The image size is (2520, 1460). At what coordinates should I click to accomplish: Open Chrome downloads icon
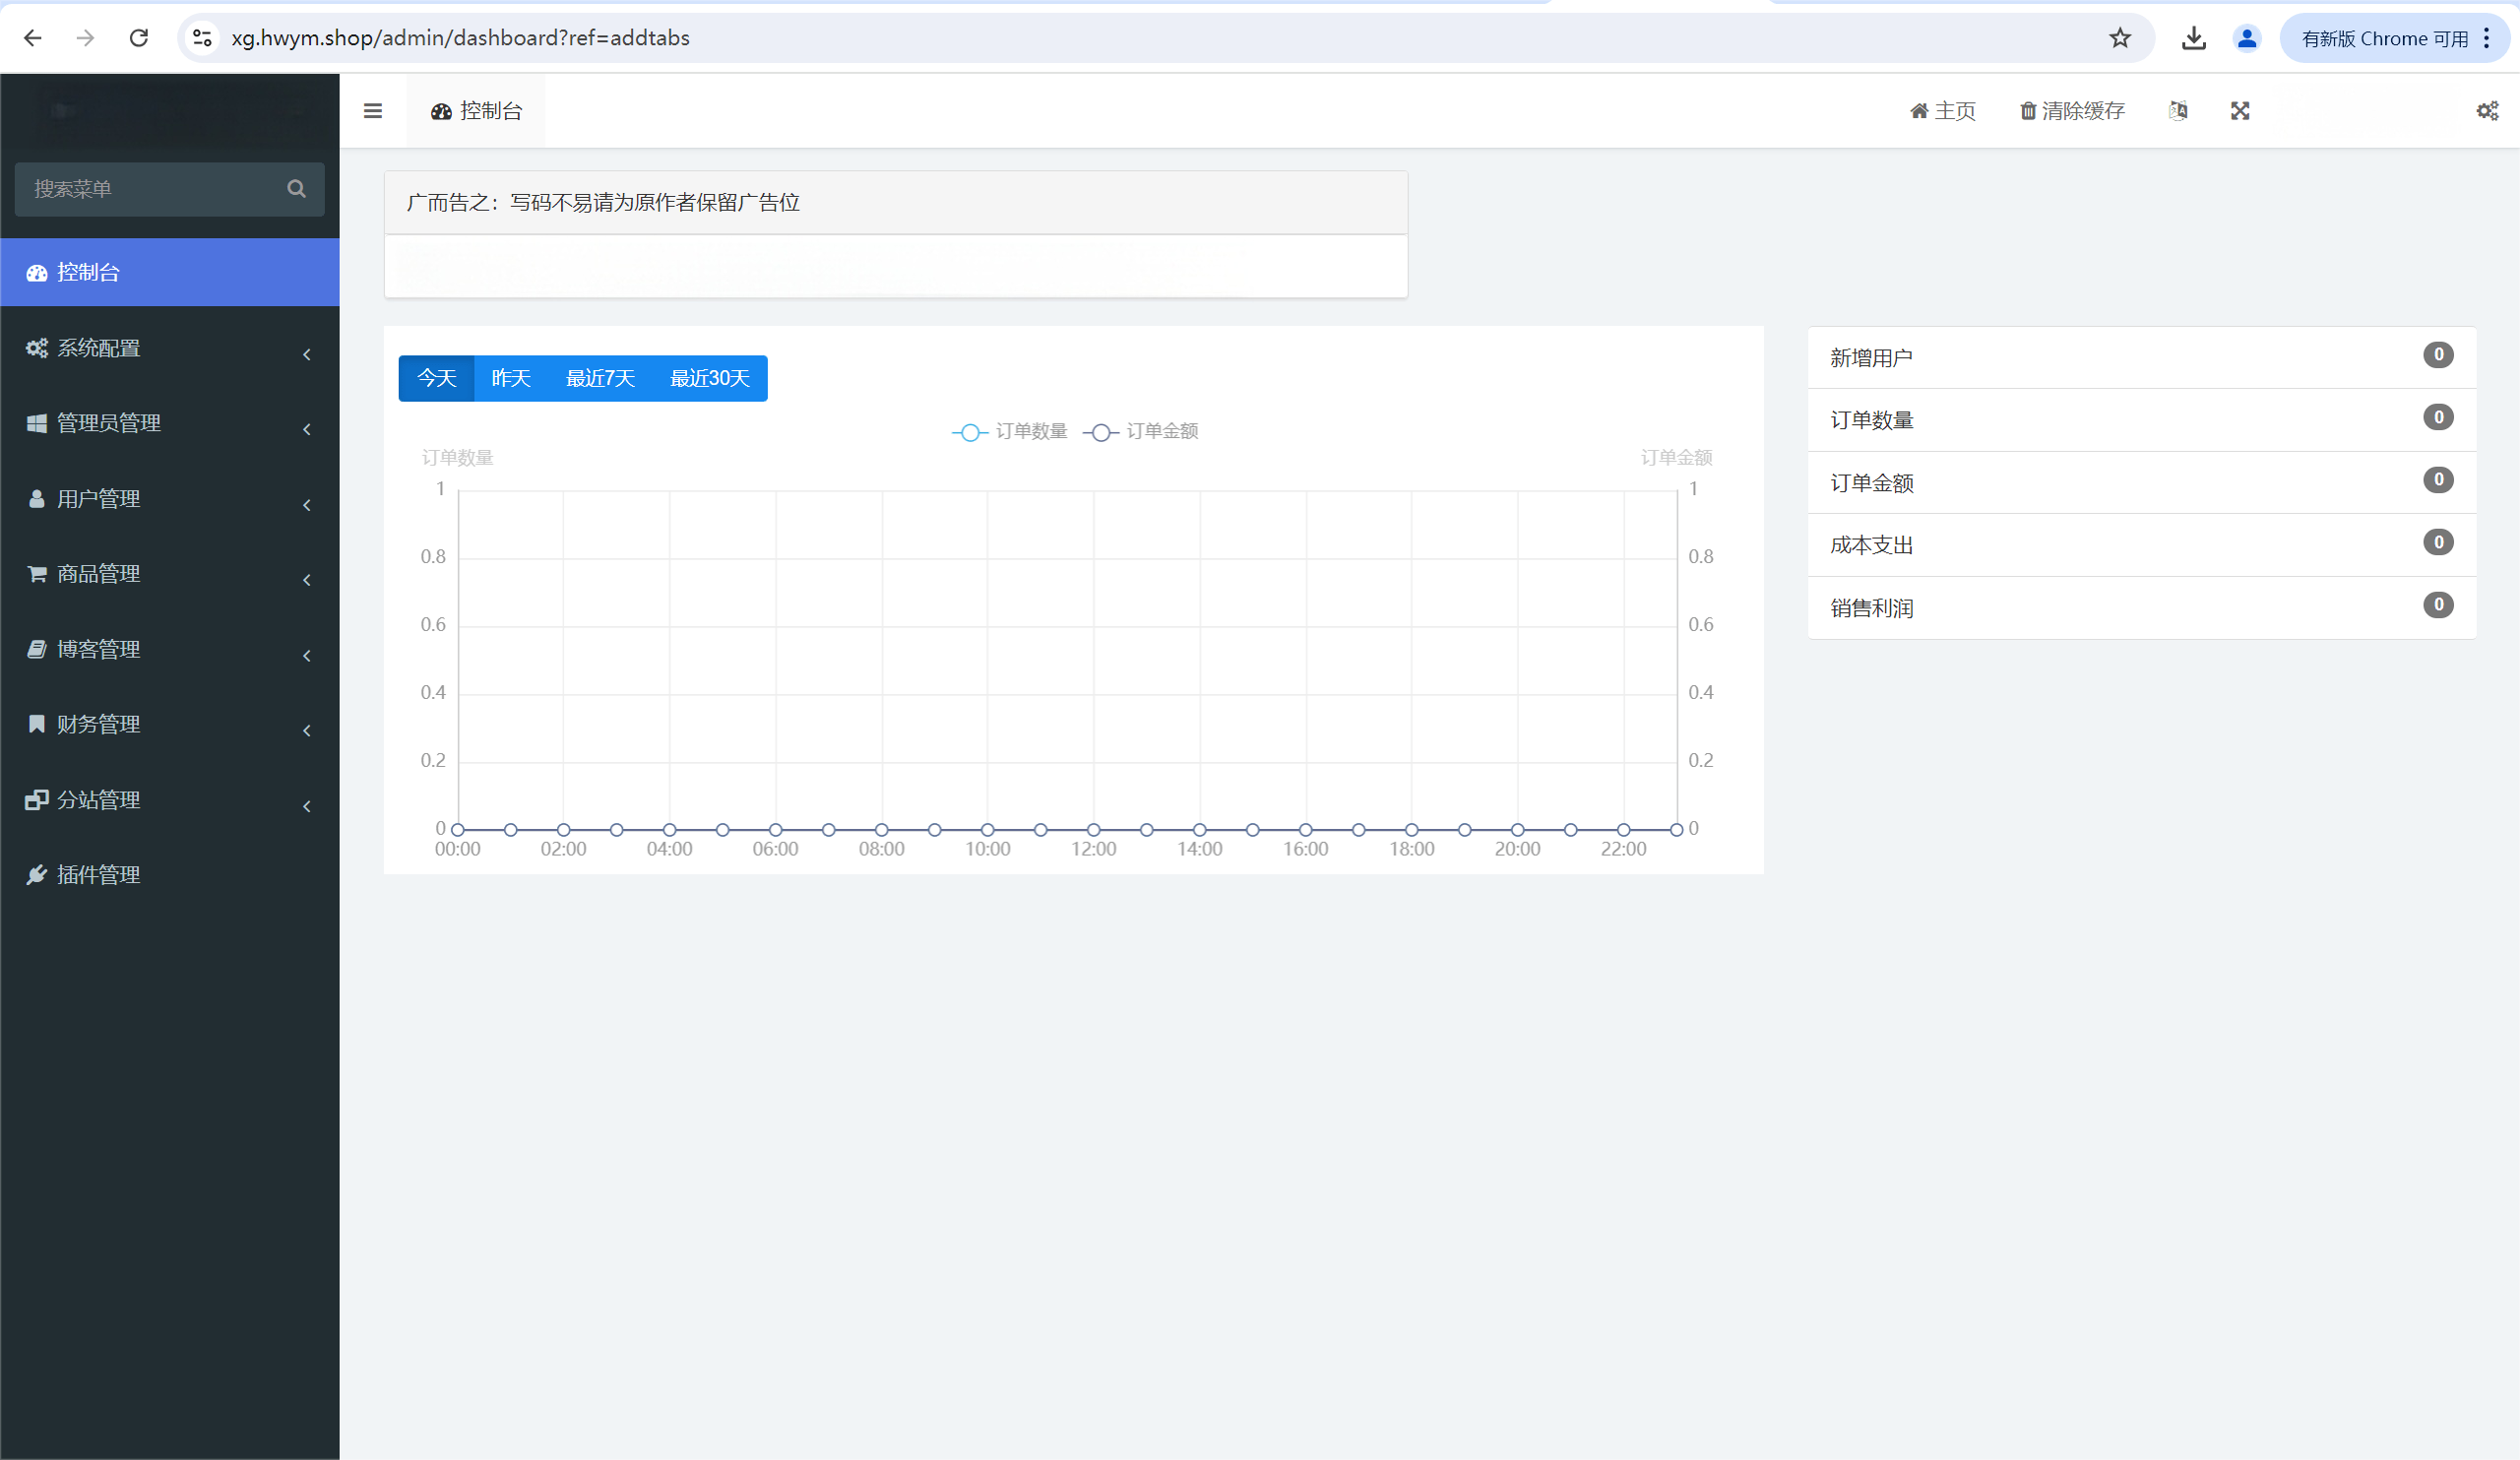coord(2193,38)
